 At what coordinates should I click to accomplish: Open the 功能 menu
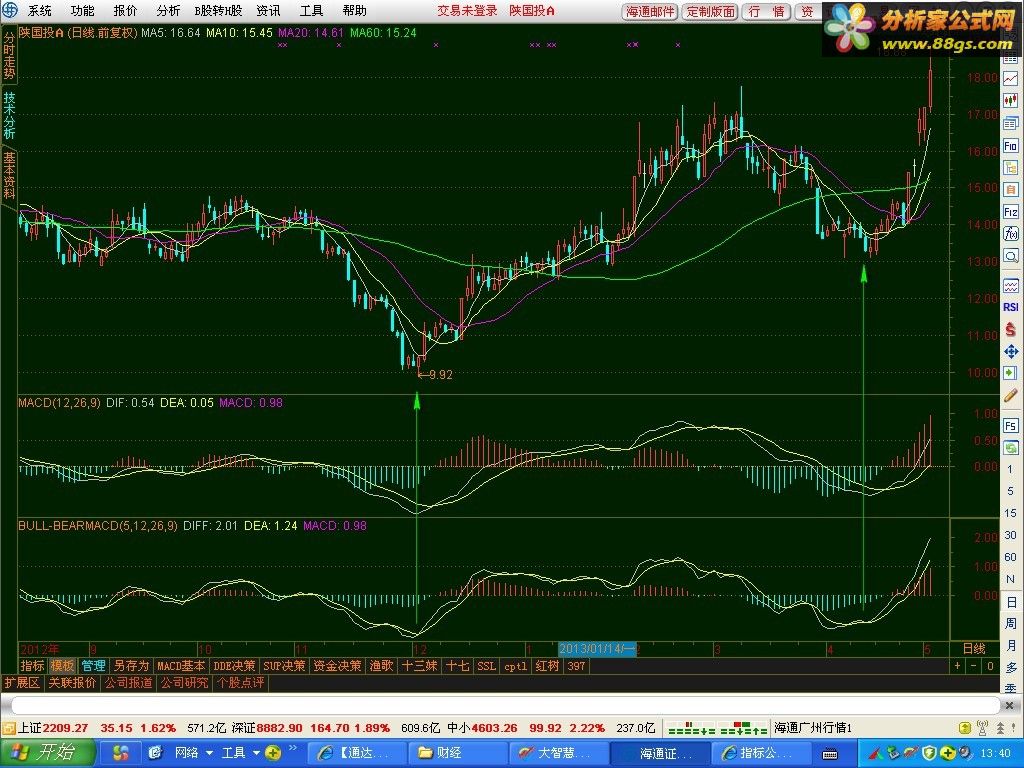click(x=82, y=10)
